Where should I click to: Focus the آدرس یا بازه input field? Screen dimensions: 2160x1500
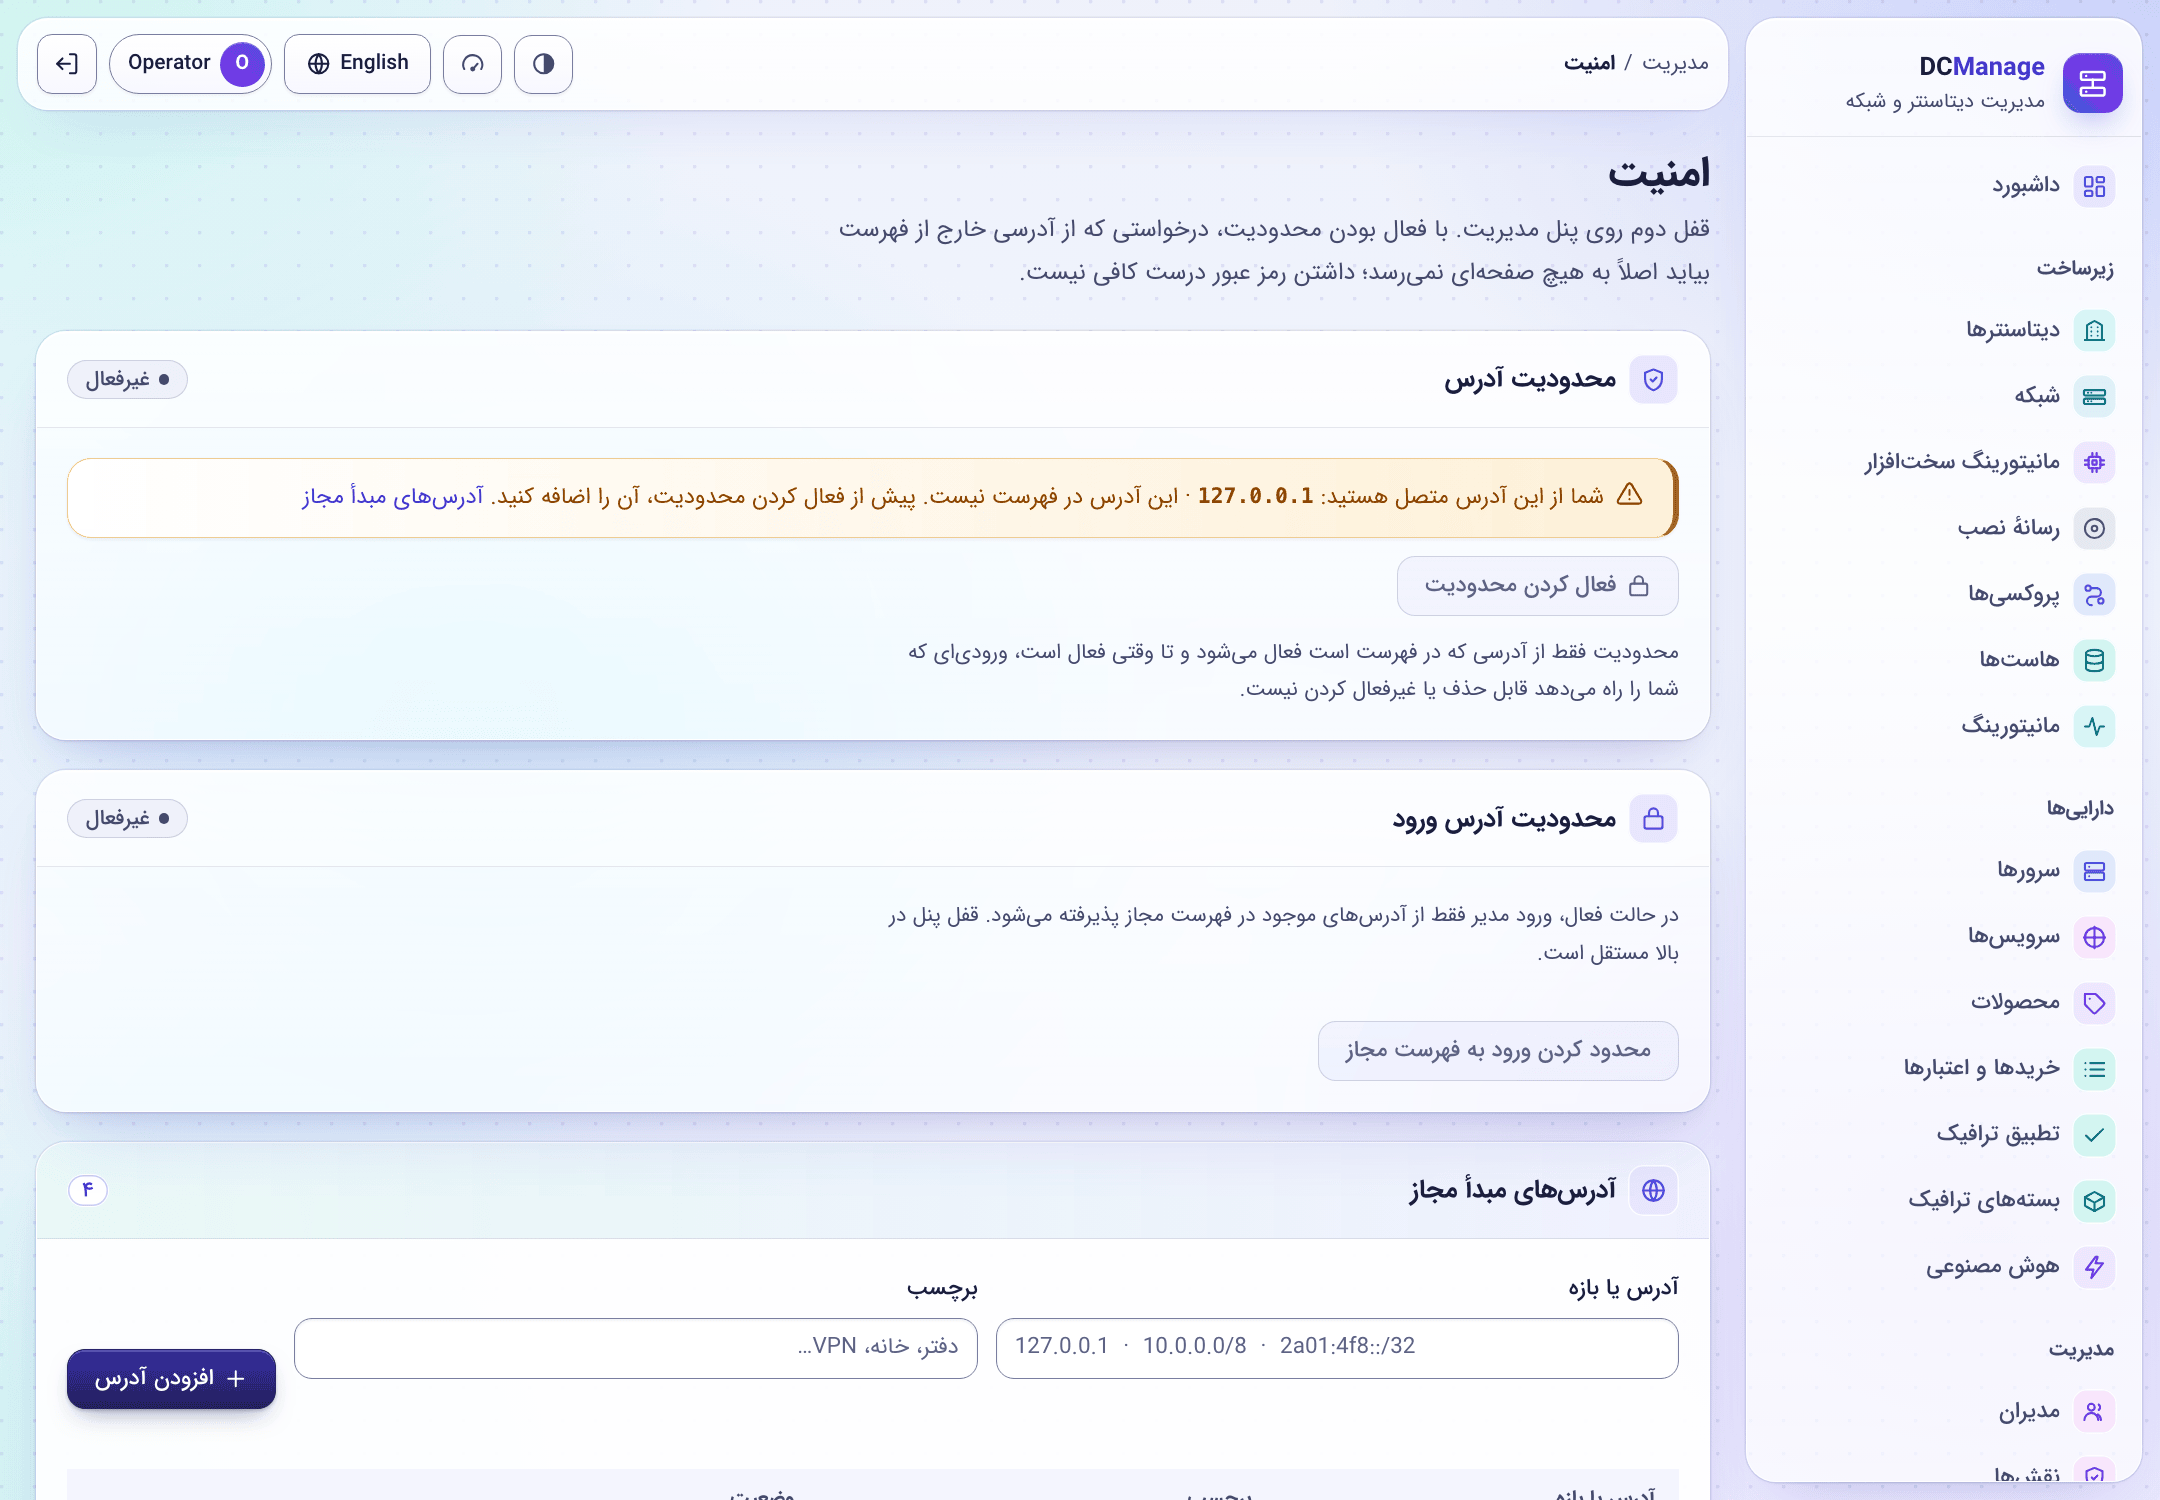pyautogui.click(x=1337, y=1348)
